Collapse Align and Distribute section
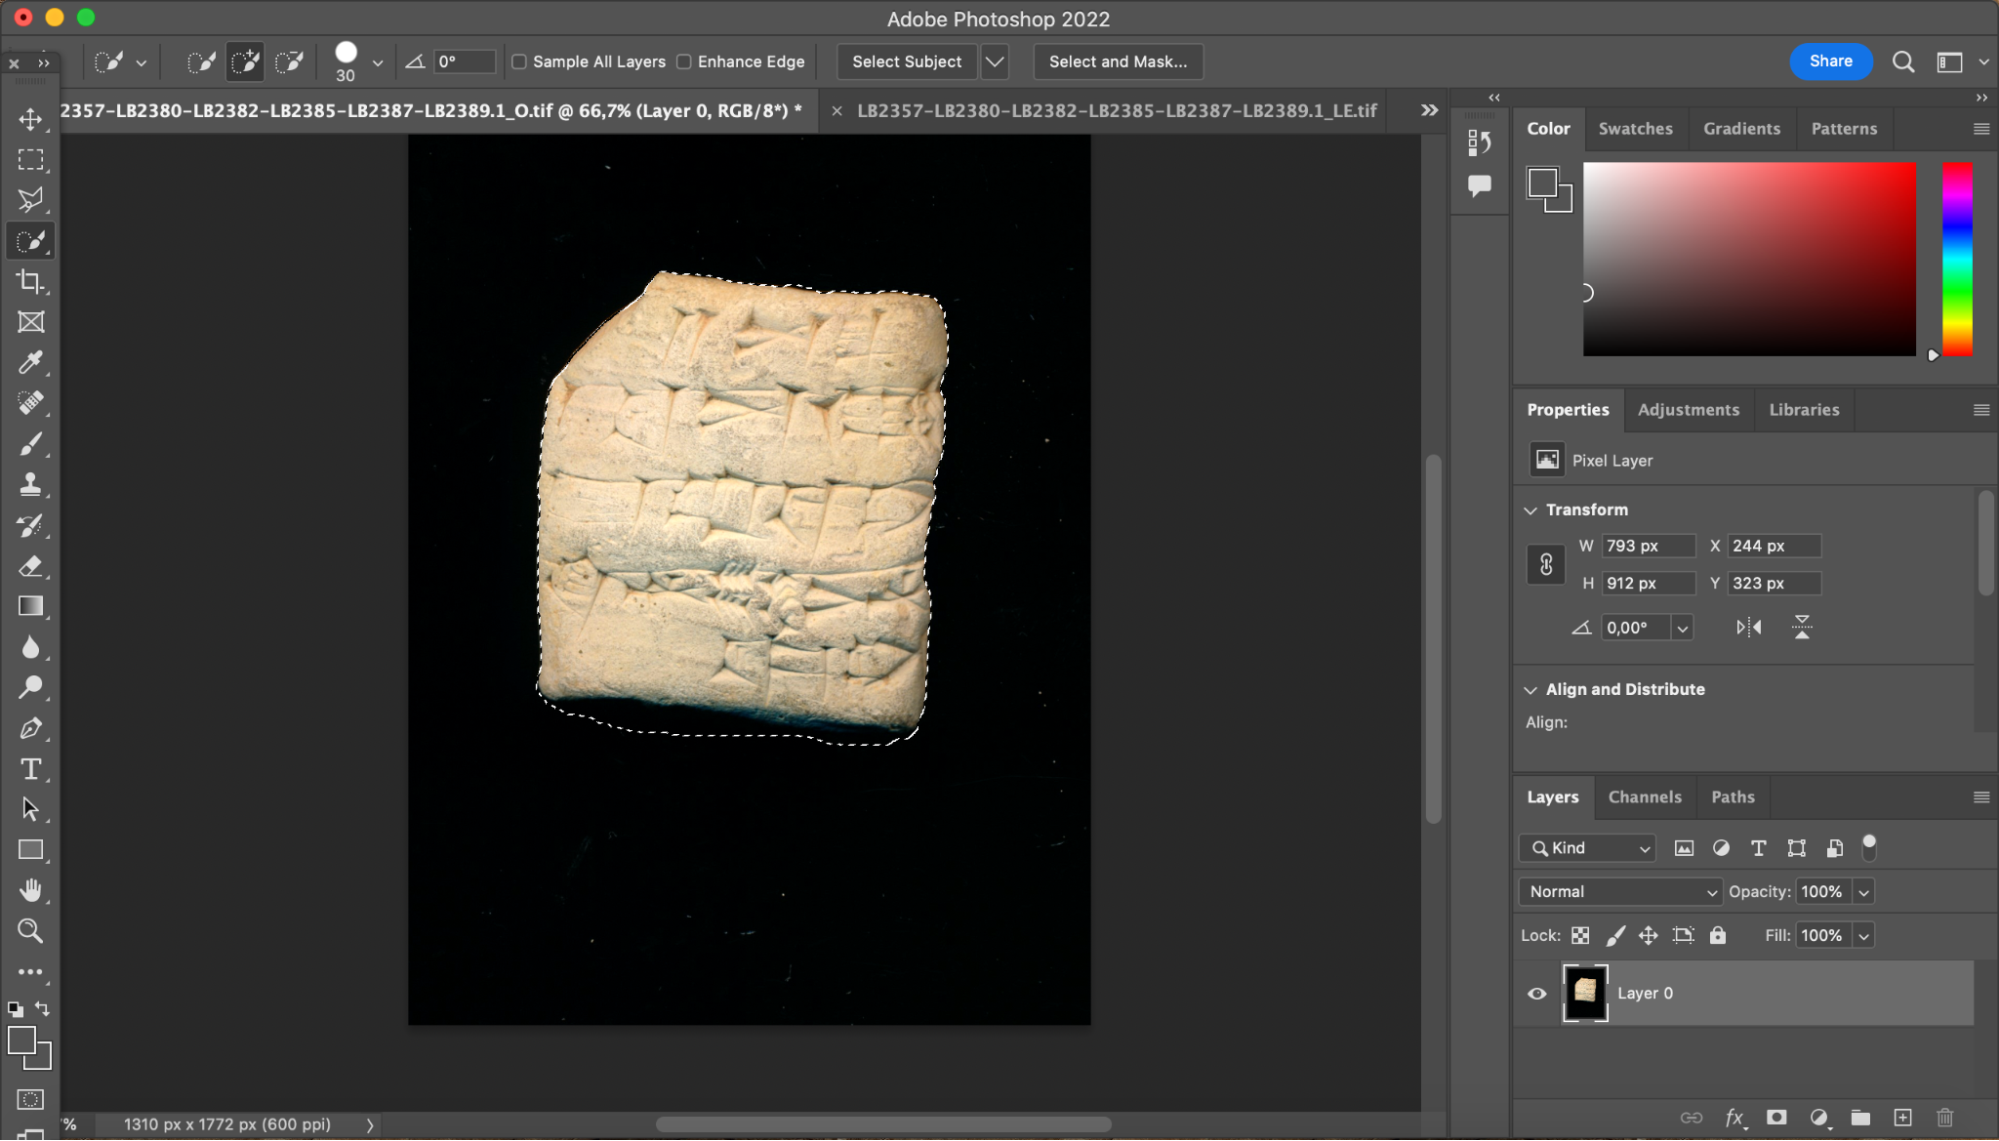The width and height of the screenshot is (1999, 1141). tap(1530, 690)
